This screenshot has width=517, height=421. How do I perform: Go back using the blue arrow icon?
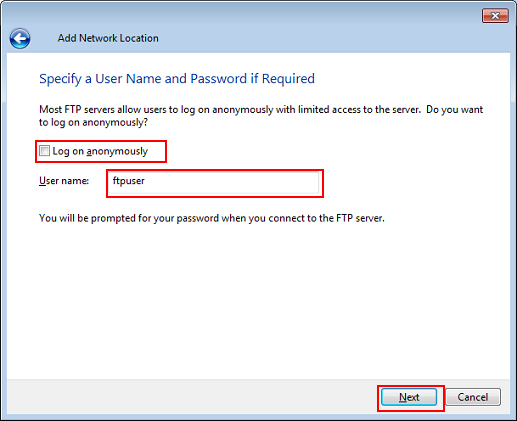pyautogui.click(x=20, y=38)
